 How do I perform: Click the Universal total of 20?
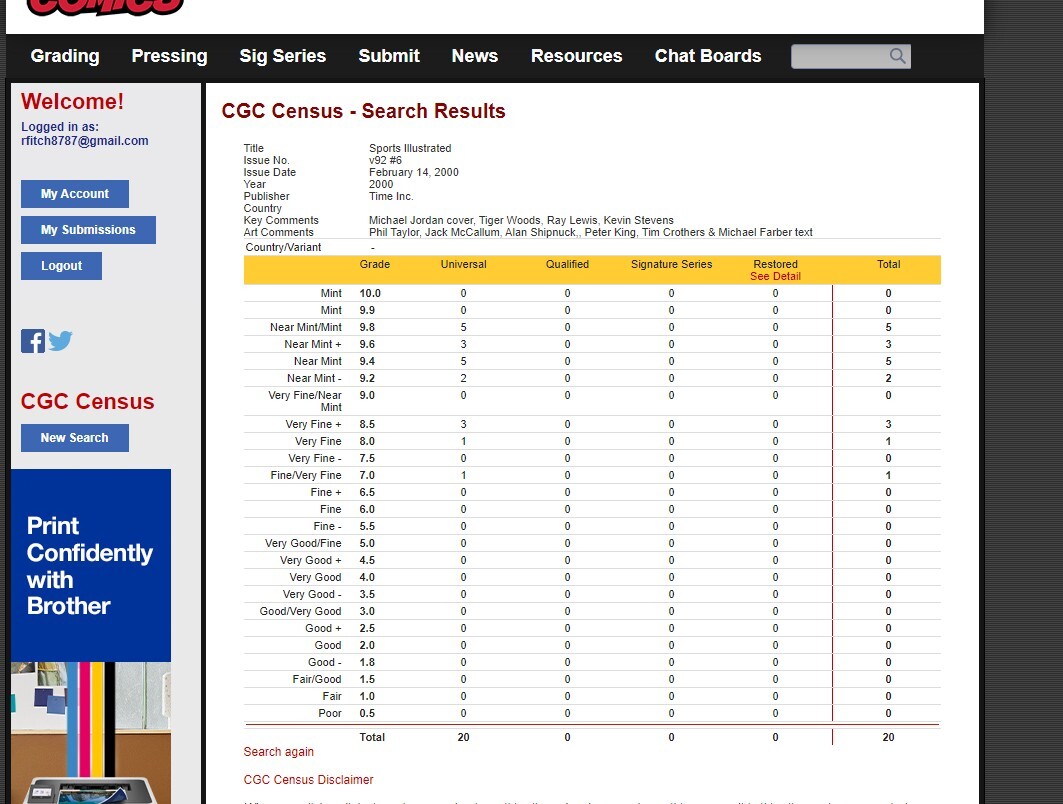click(x=464, y=738)
